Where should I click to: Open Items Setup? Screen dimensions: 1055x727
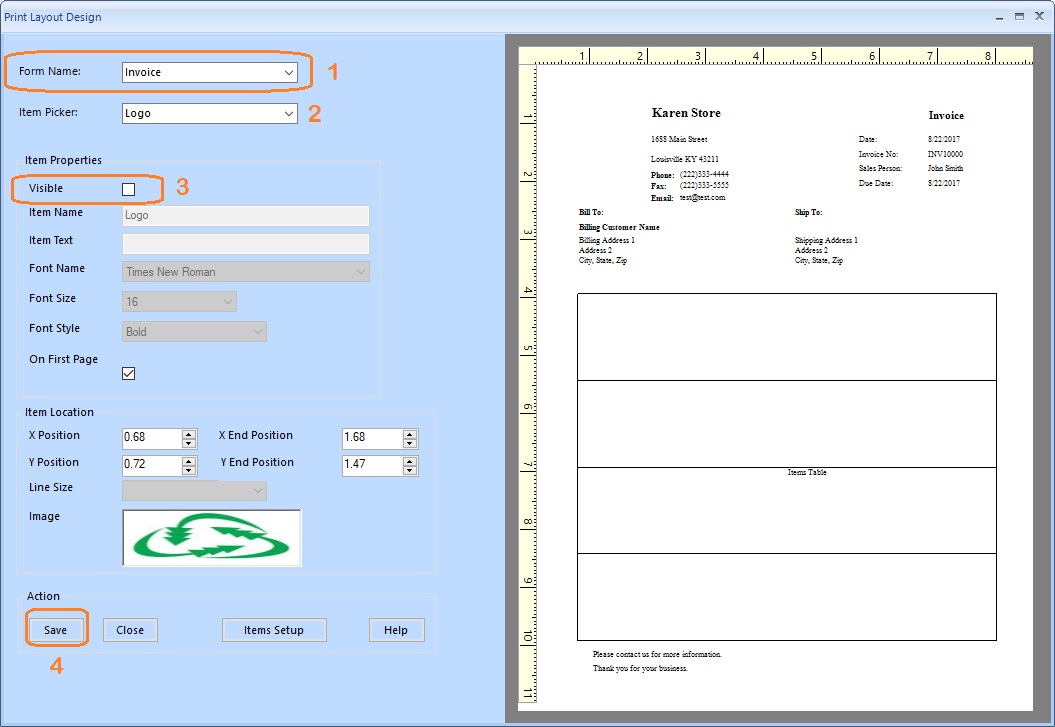click(x=274, y=630)
